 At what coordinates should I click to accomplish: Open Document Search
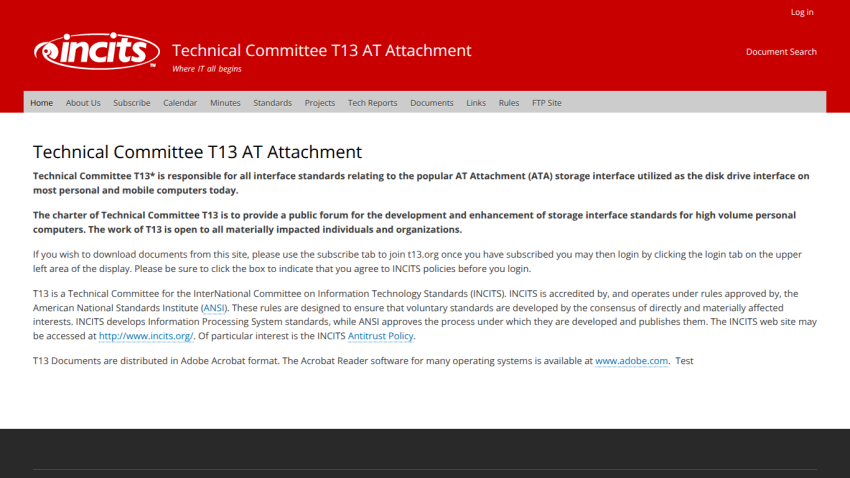click(781, 52)
